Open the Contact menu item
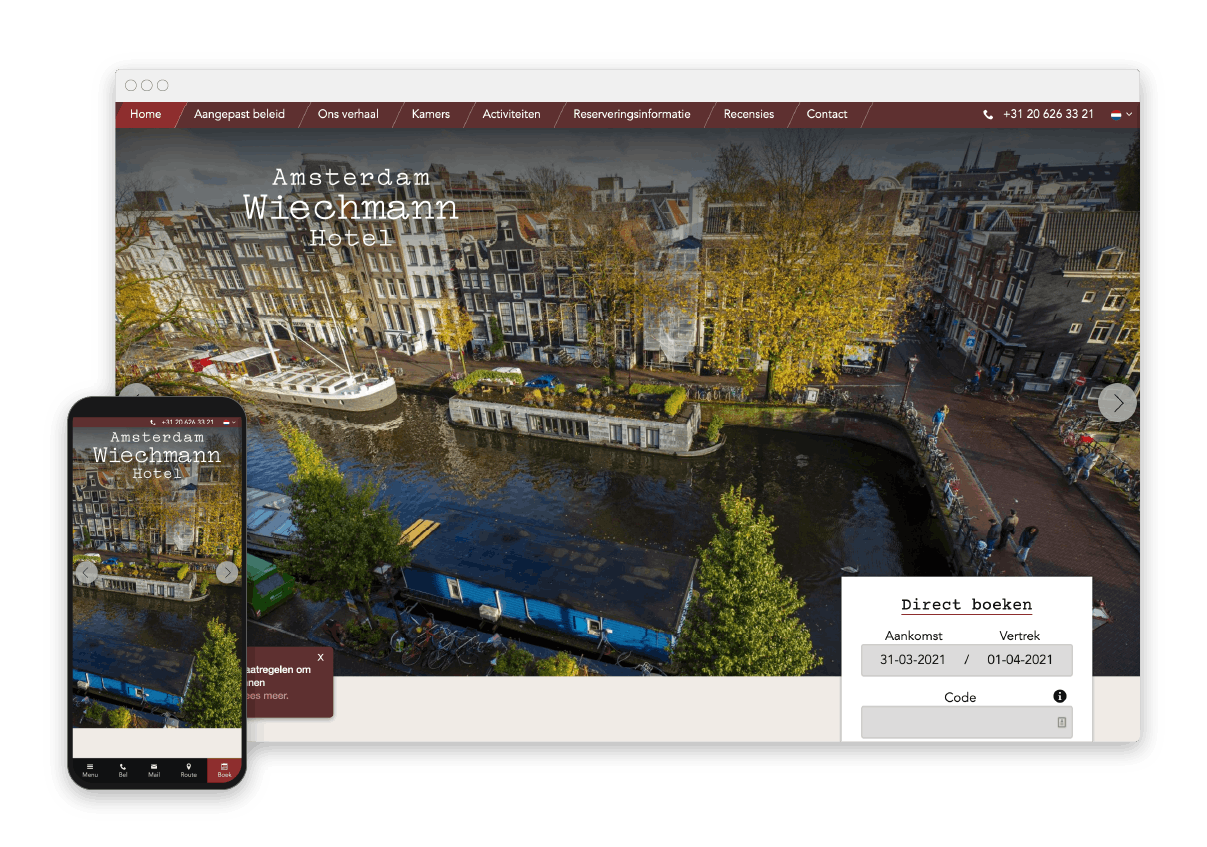This screenshot has width=1207, height=847. coord(827,114)
